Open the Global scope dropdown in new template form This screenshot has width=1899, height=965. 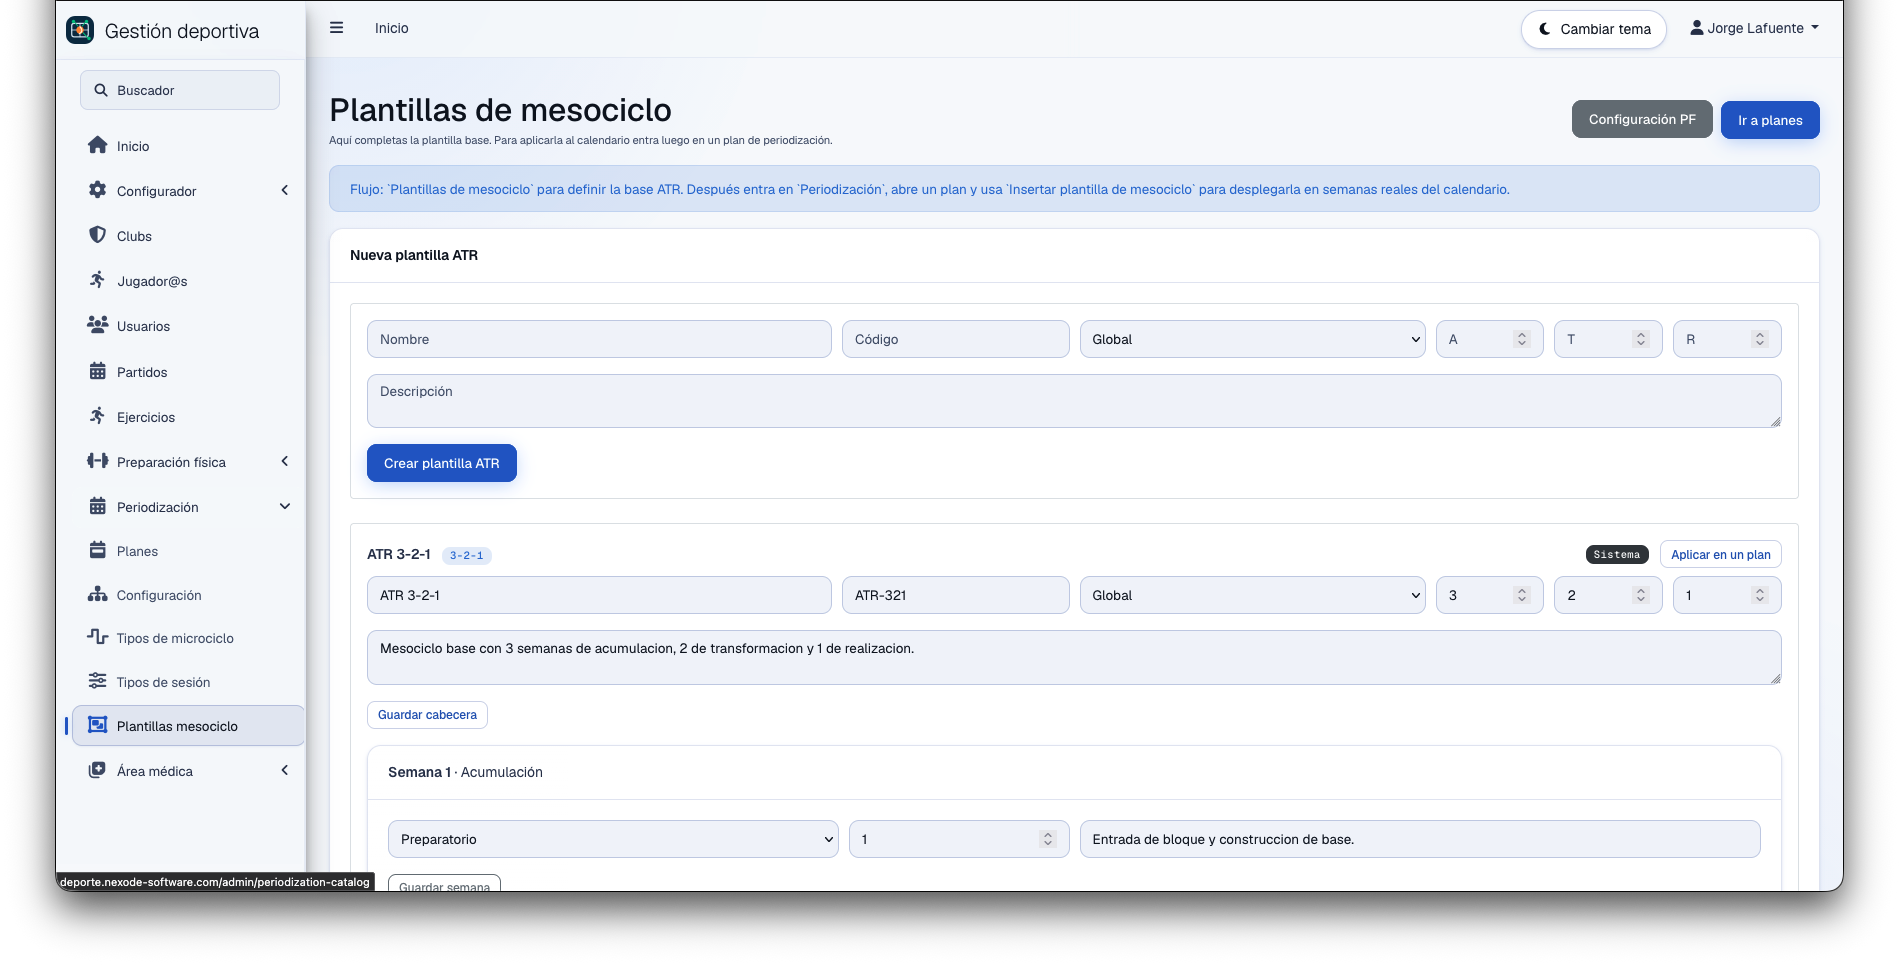click(1252, 339)
